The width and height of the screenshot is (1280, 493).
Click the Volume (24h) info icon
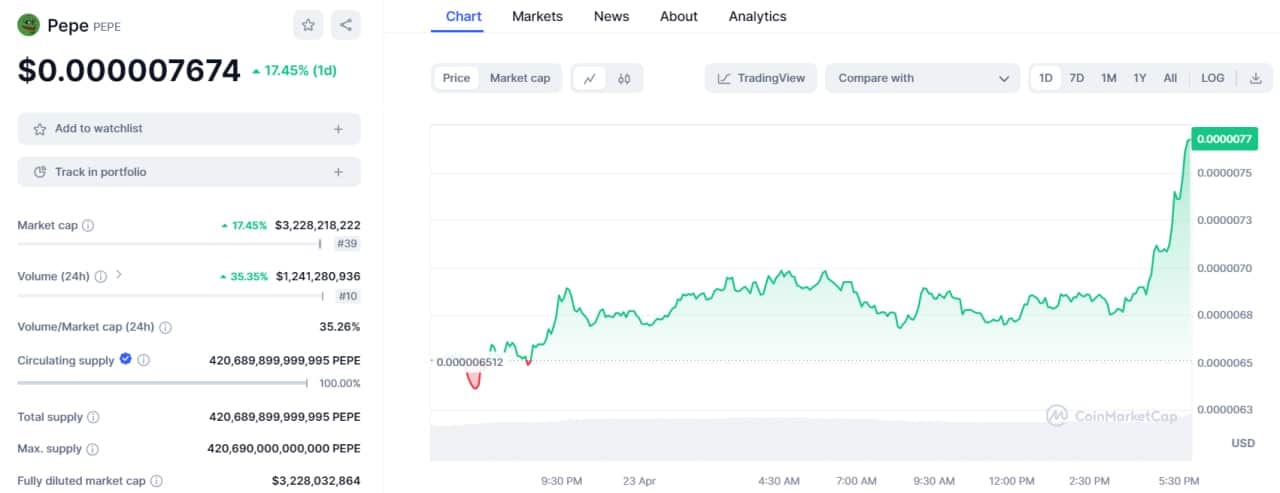coord(101,276)
